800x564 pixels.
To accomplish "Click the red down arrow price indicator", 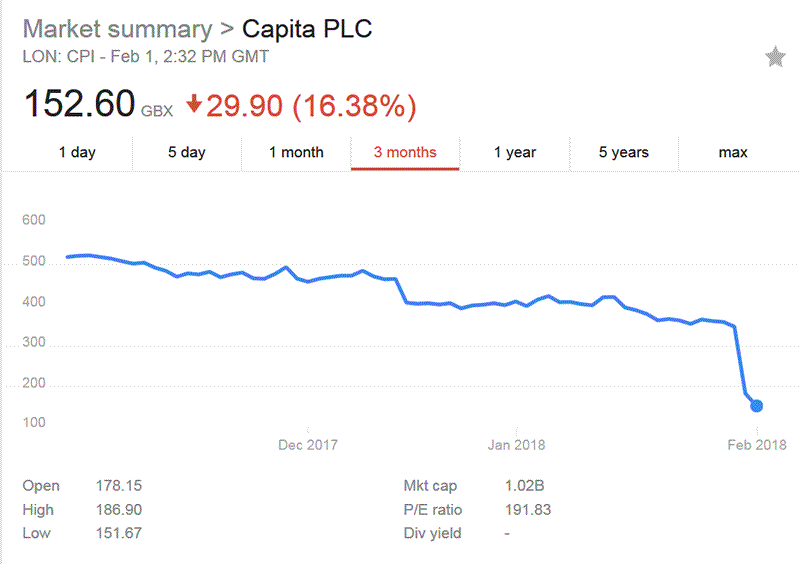I will click(194, 104).
